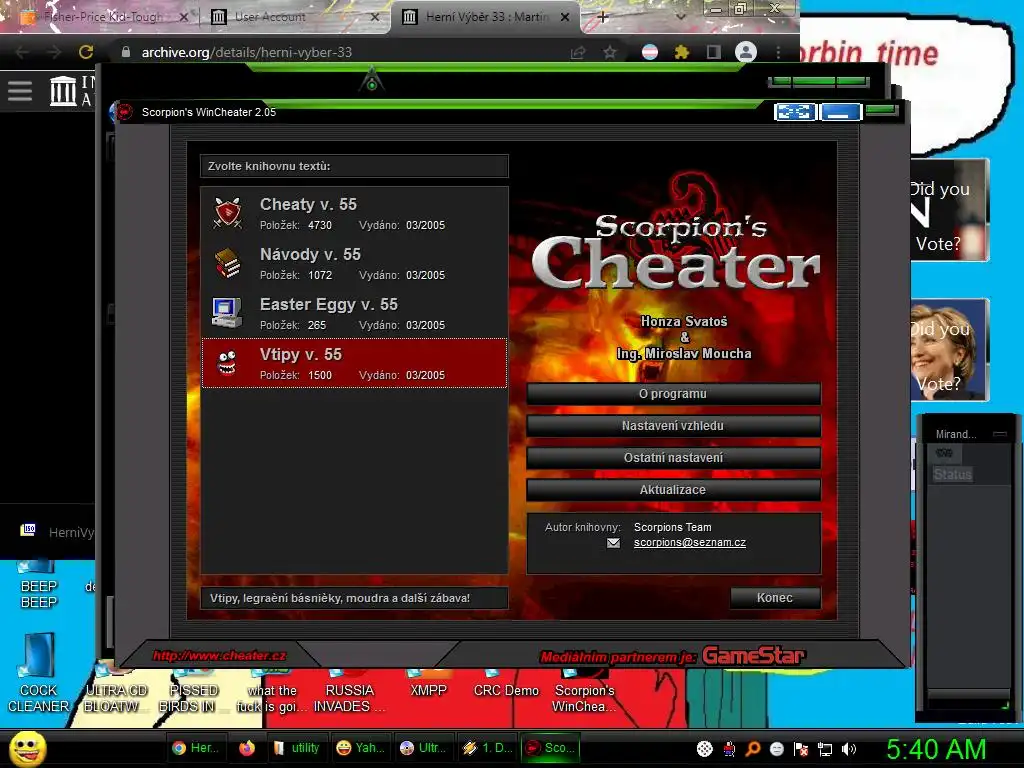Expand the tab search chevron in Chrome
1024x768 pixels.
coord(680,17)
